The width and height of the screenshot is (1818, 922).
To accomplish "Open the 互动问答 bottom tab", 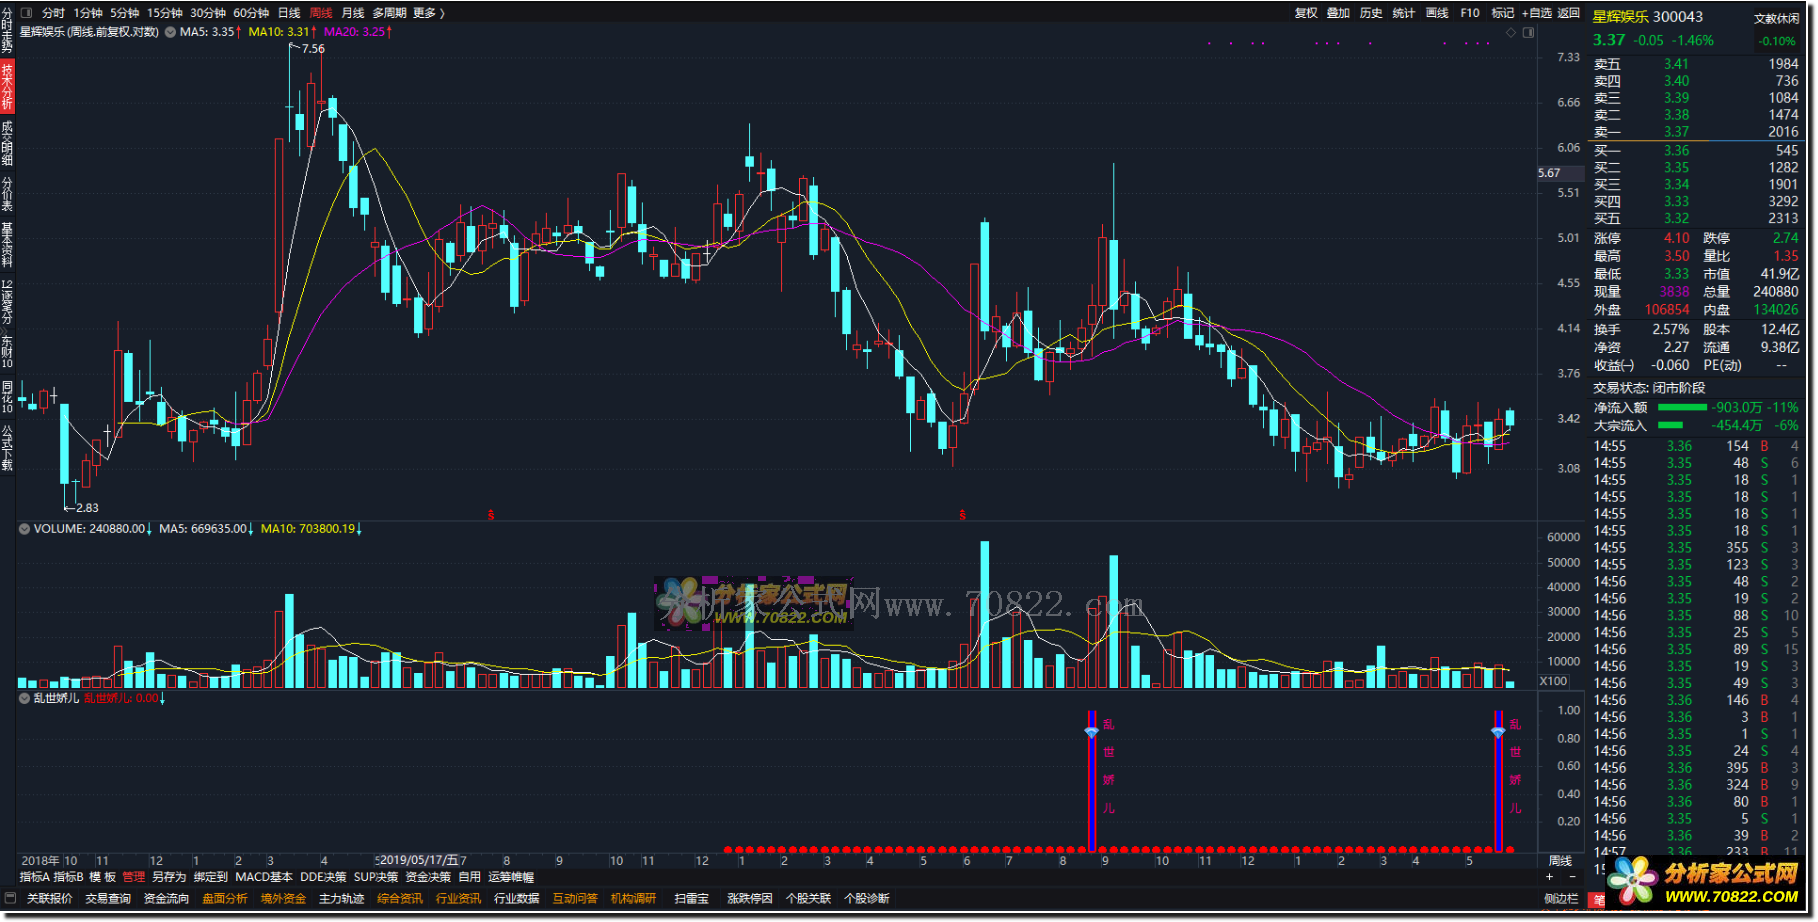I will [x=575, y=898].
